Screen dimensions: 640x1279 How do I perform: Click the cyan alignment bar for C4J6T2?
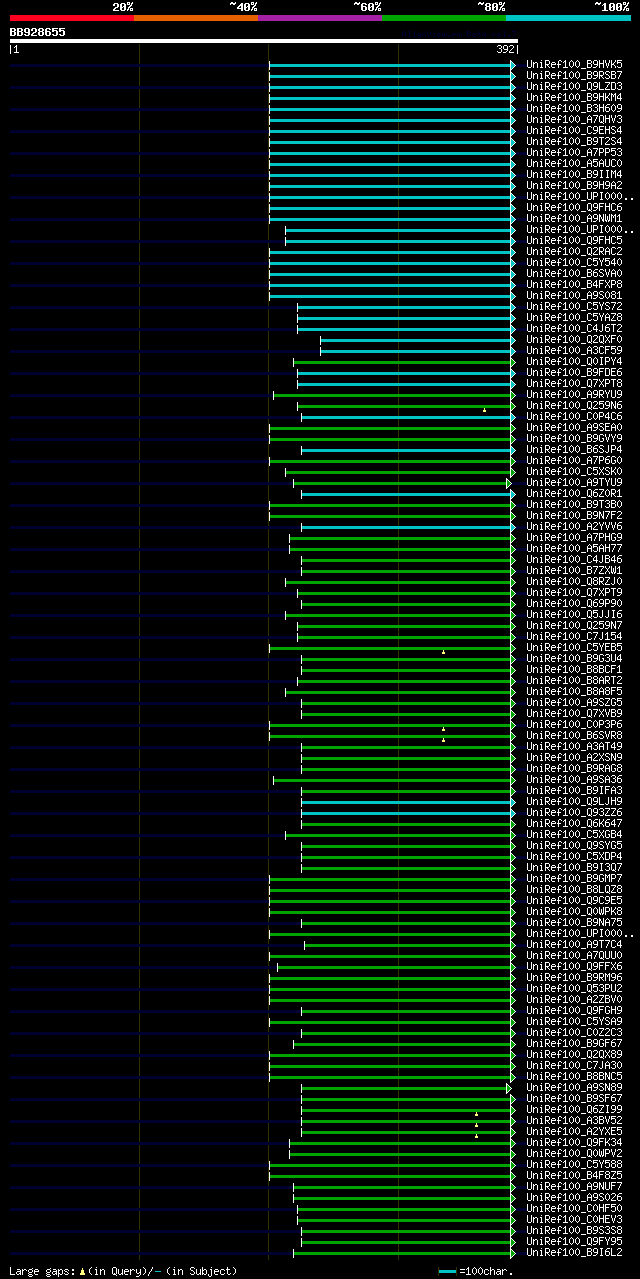click(404, 328)
